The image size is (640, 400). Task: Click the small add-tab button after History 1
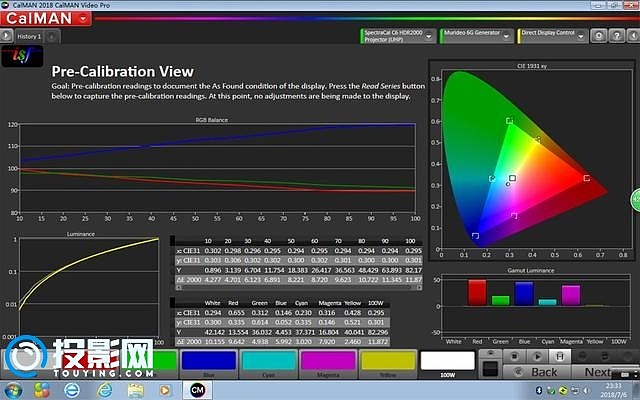(x=52, y=37)
